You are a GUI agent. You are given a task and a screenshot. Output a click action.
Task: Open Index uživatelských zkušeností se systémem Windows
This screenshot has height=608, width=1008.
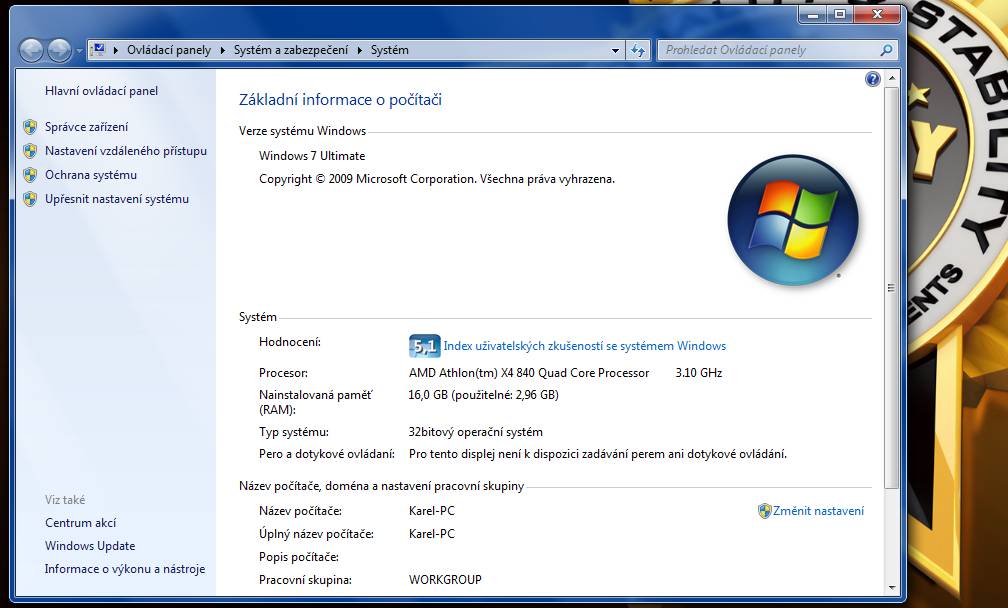[x=585, y=346]
